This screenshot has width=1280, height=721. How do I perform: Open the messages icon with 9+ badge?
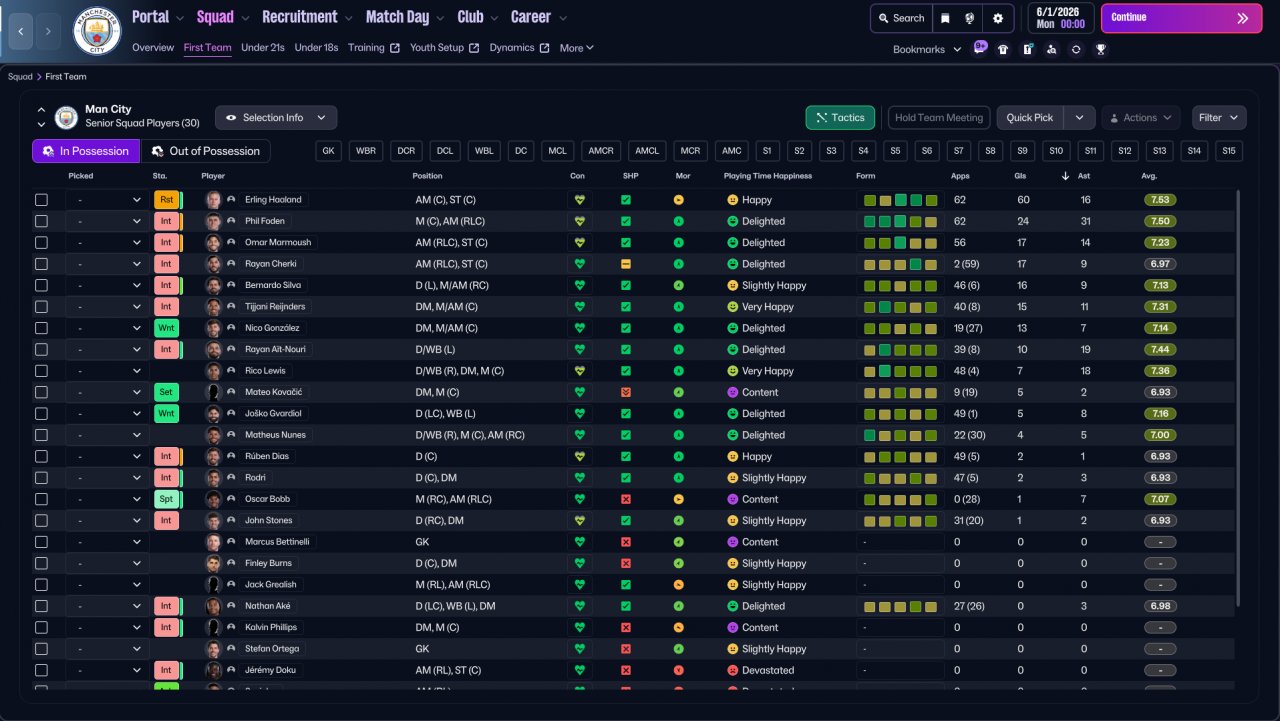click(x=979, y=48)
